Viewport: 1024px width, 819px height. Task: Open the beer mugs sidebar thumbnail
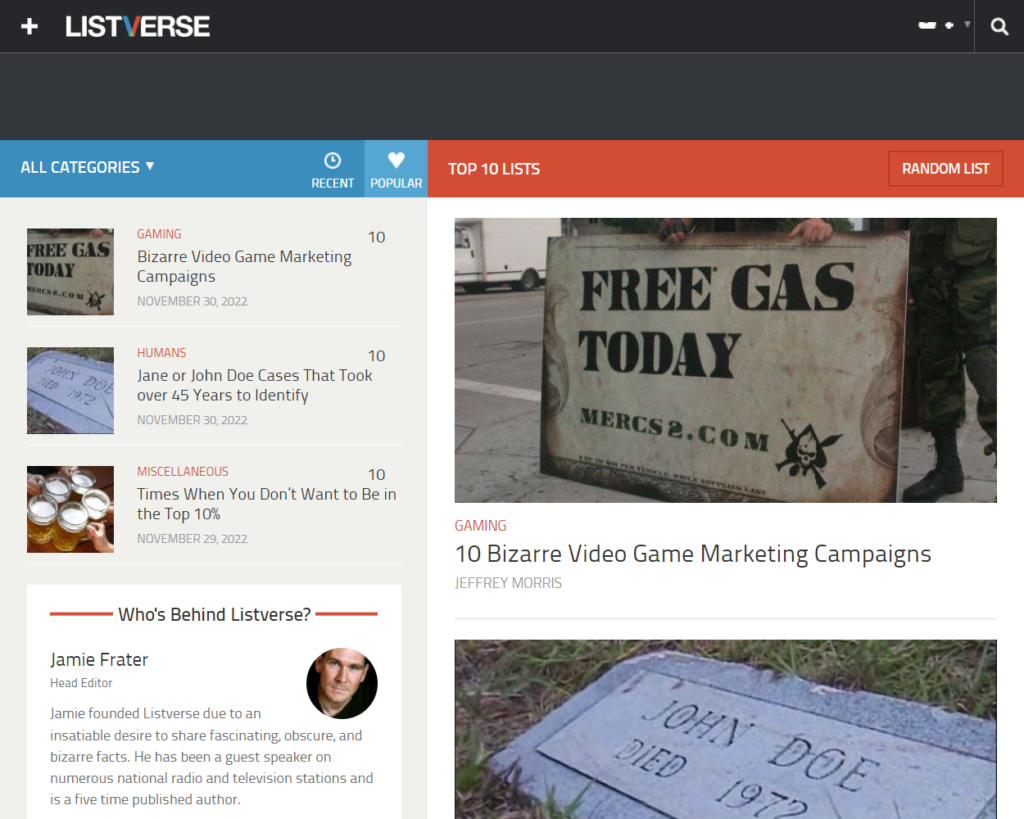click(70, 509)
